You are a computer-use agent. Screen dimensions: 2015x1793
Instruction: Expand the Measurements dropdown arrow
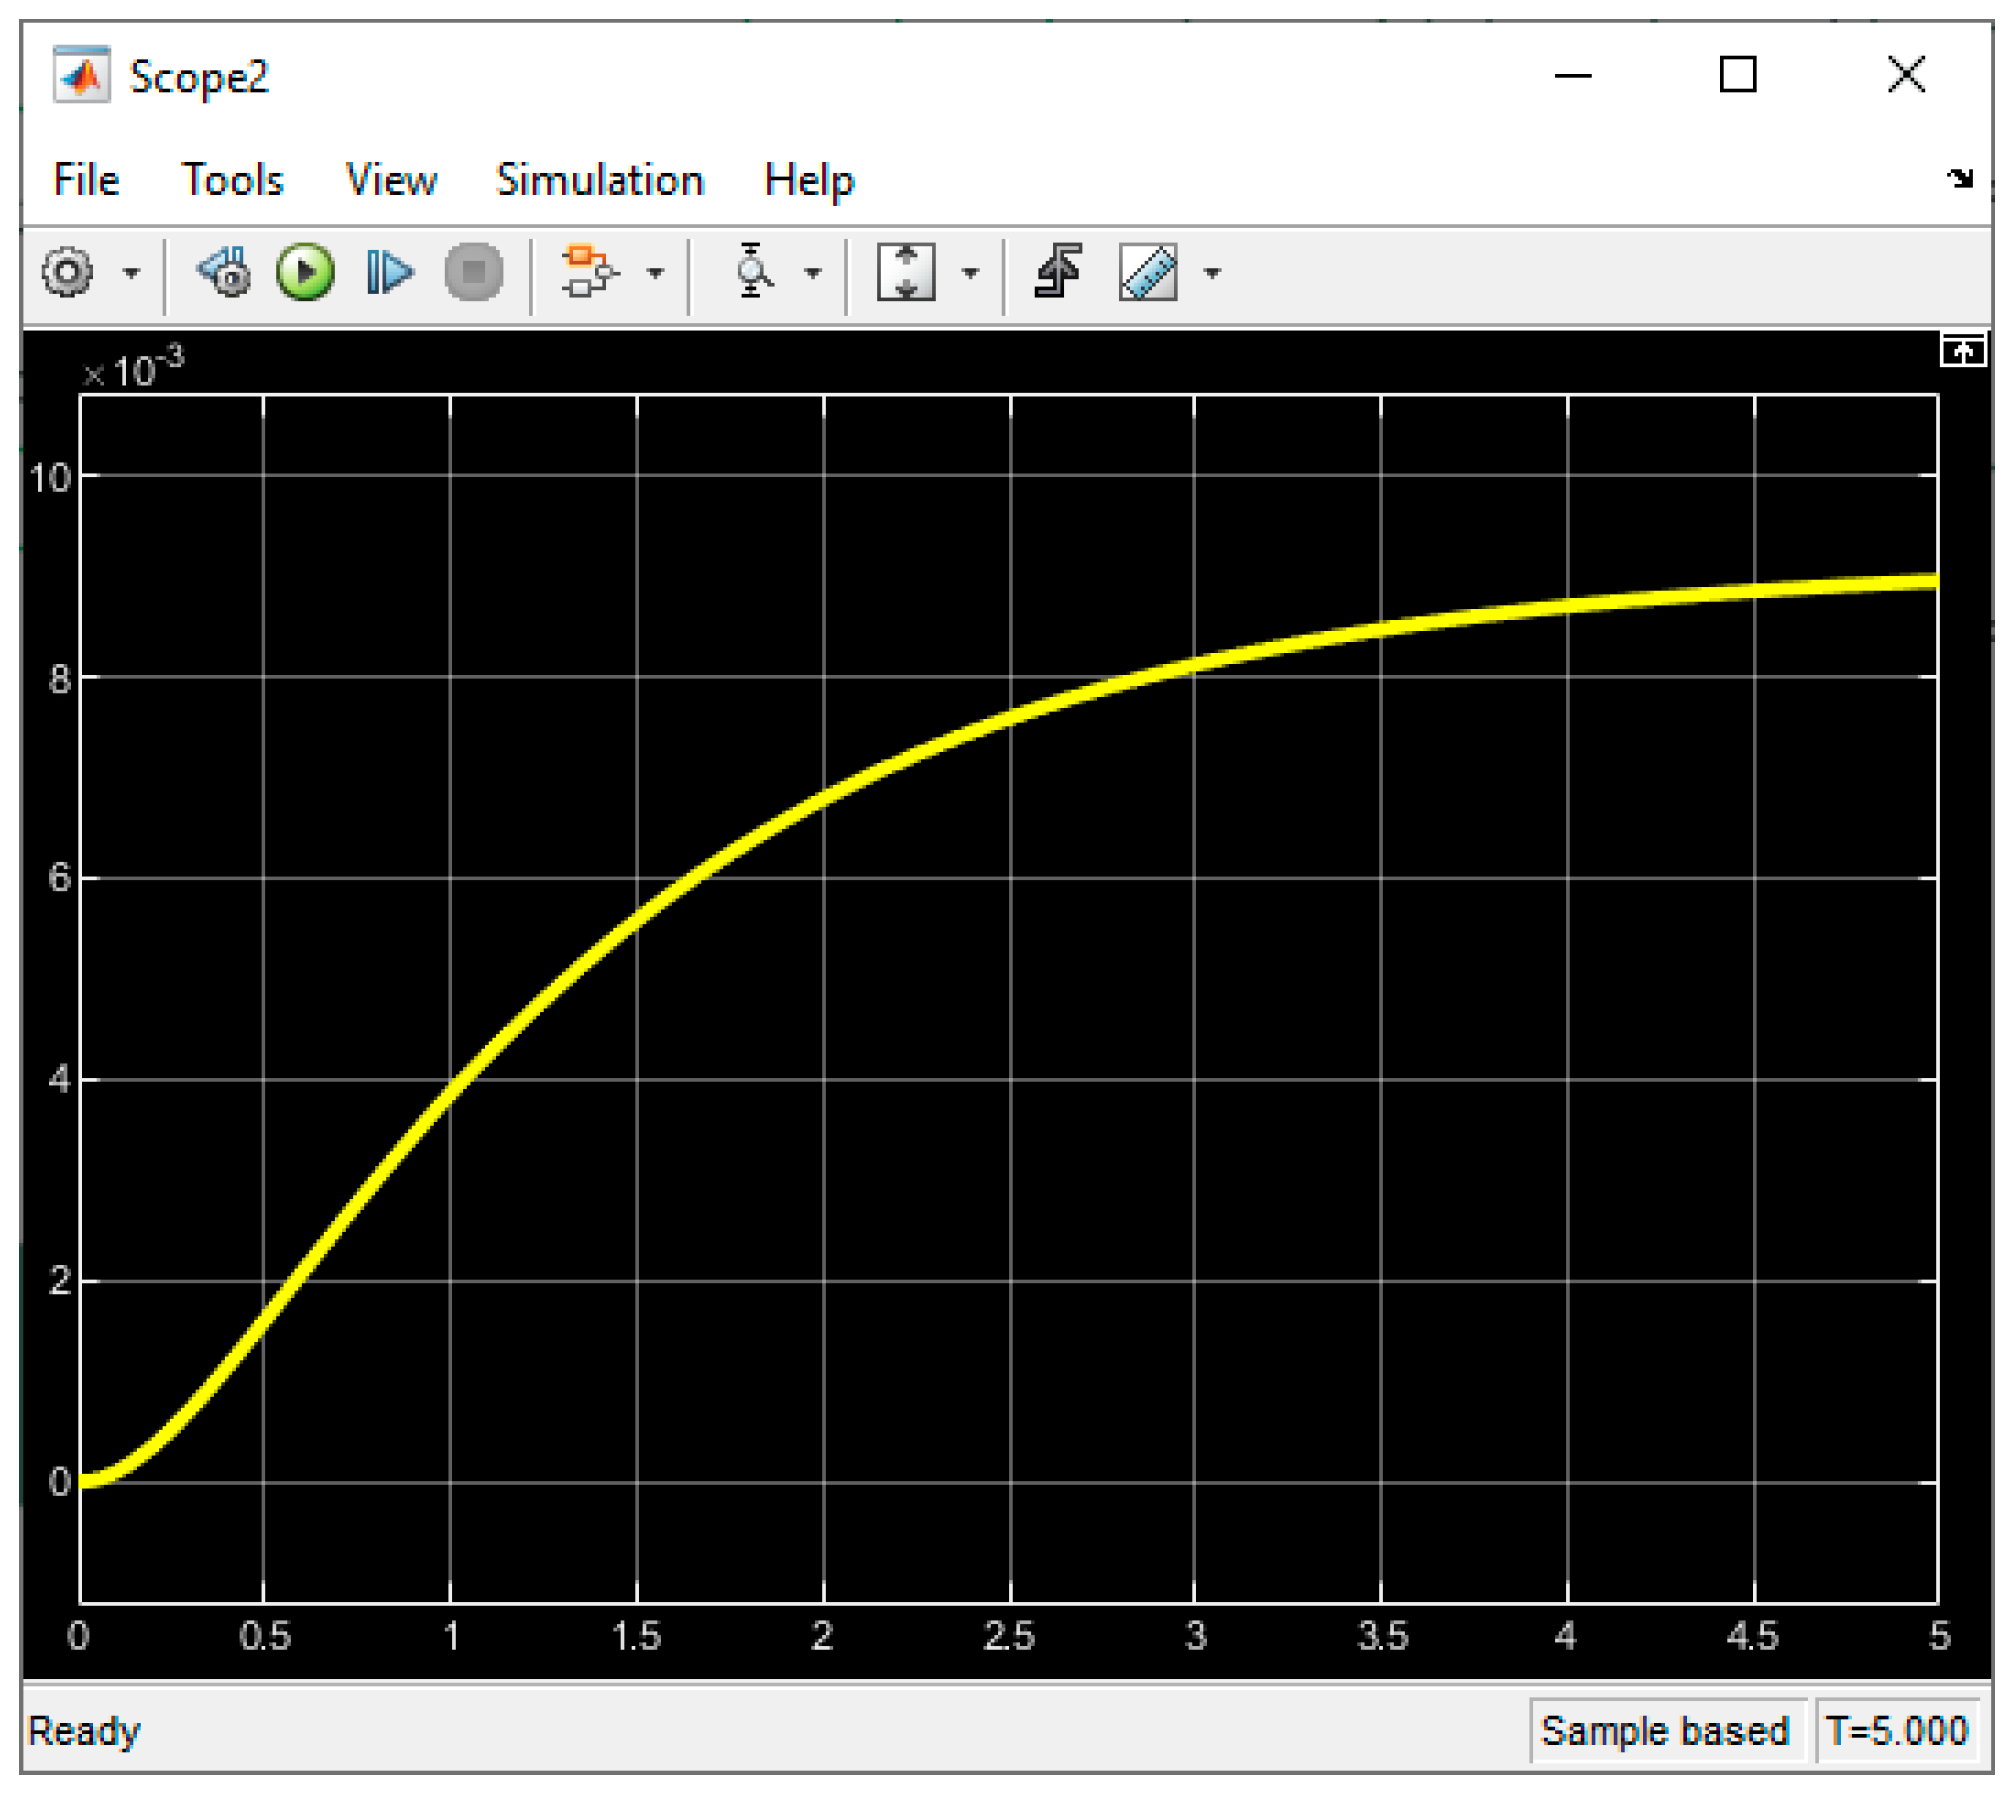click(1212, 273)
